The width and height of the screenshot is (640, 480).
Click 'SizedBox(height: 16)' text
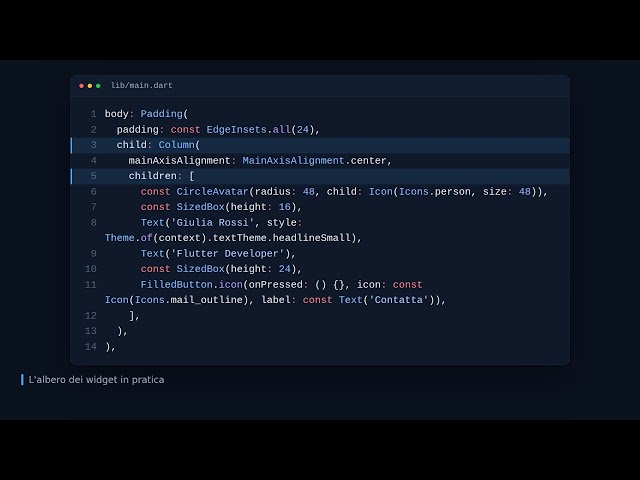(236, 207)
